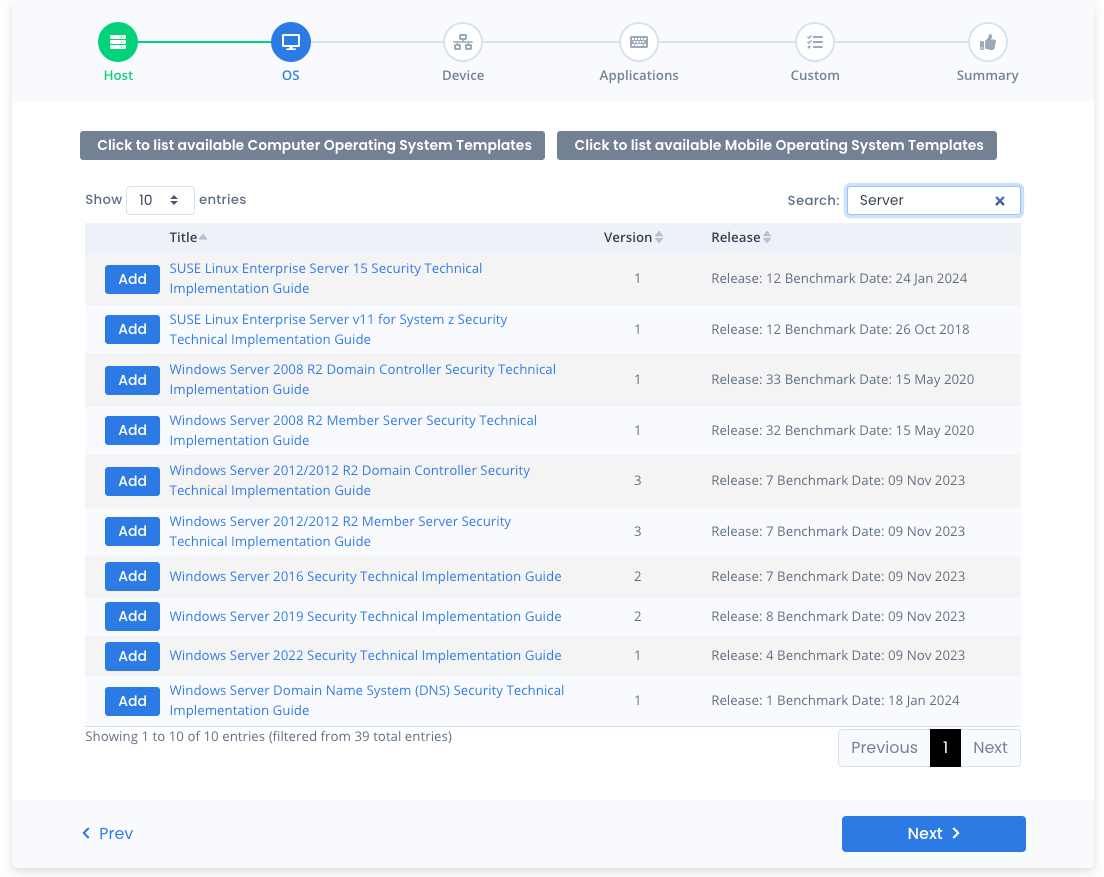List available Computer Operating System Templates
Image resolution: width=1104 pixels, height=877 pixels.
click(x=312, y=145)
